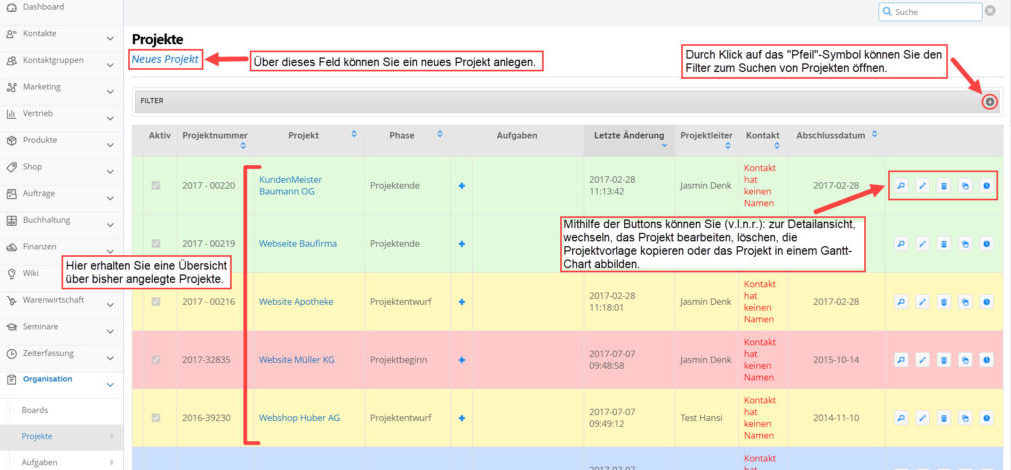Expand the Produkte sidebar section
Screen dimensions: 1011x470
click(110, 145)
